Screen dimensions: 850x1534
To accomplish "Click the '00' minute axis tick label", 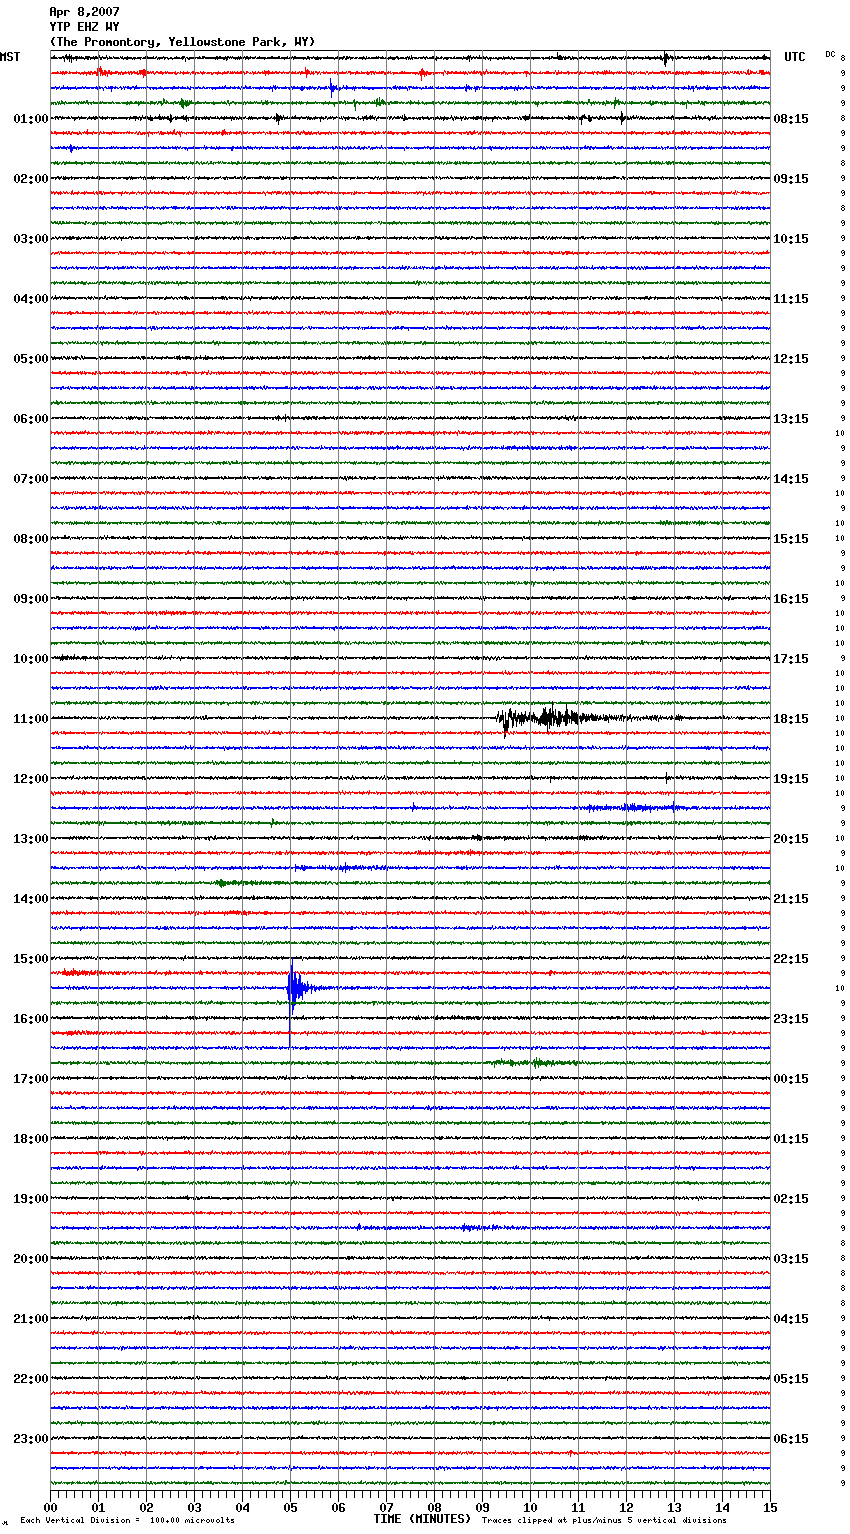I will click(x=50, y=1507).
